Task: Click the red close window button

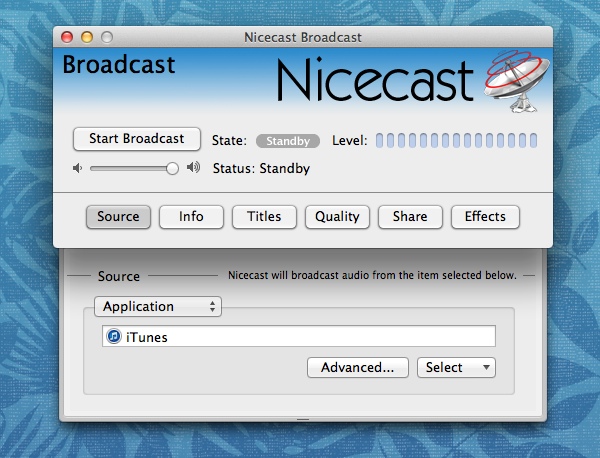Action: coord(67,37)
